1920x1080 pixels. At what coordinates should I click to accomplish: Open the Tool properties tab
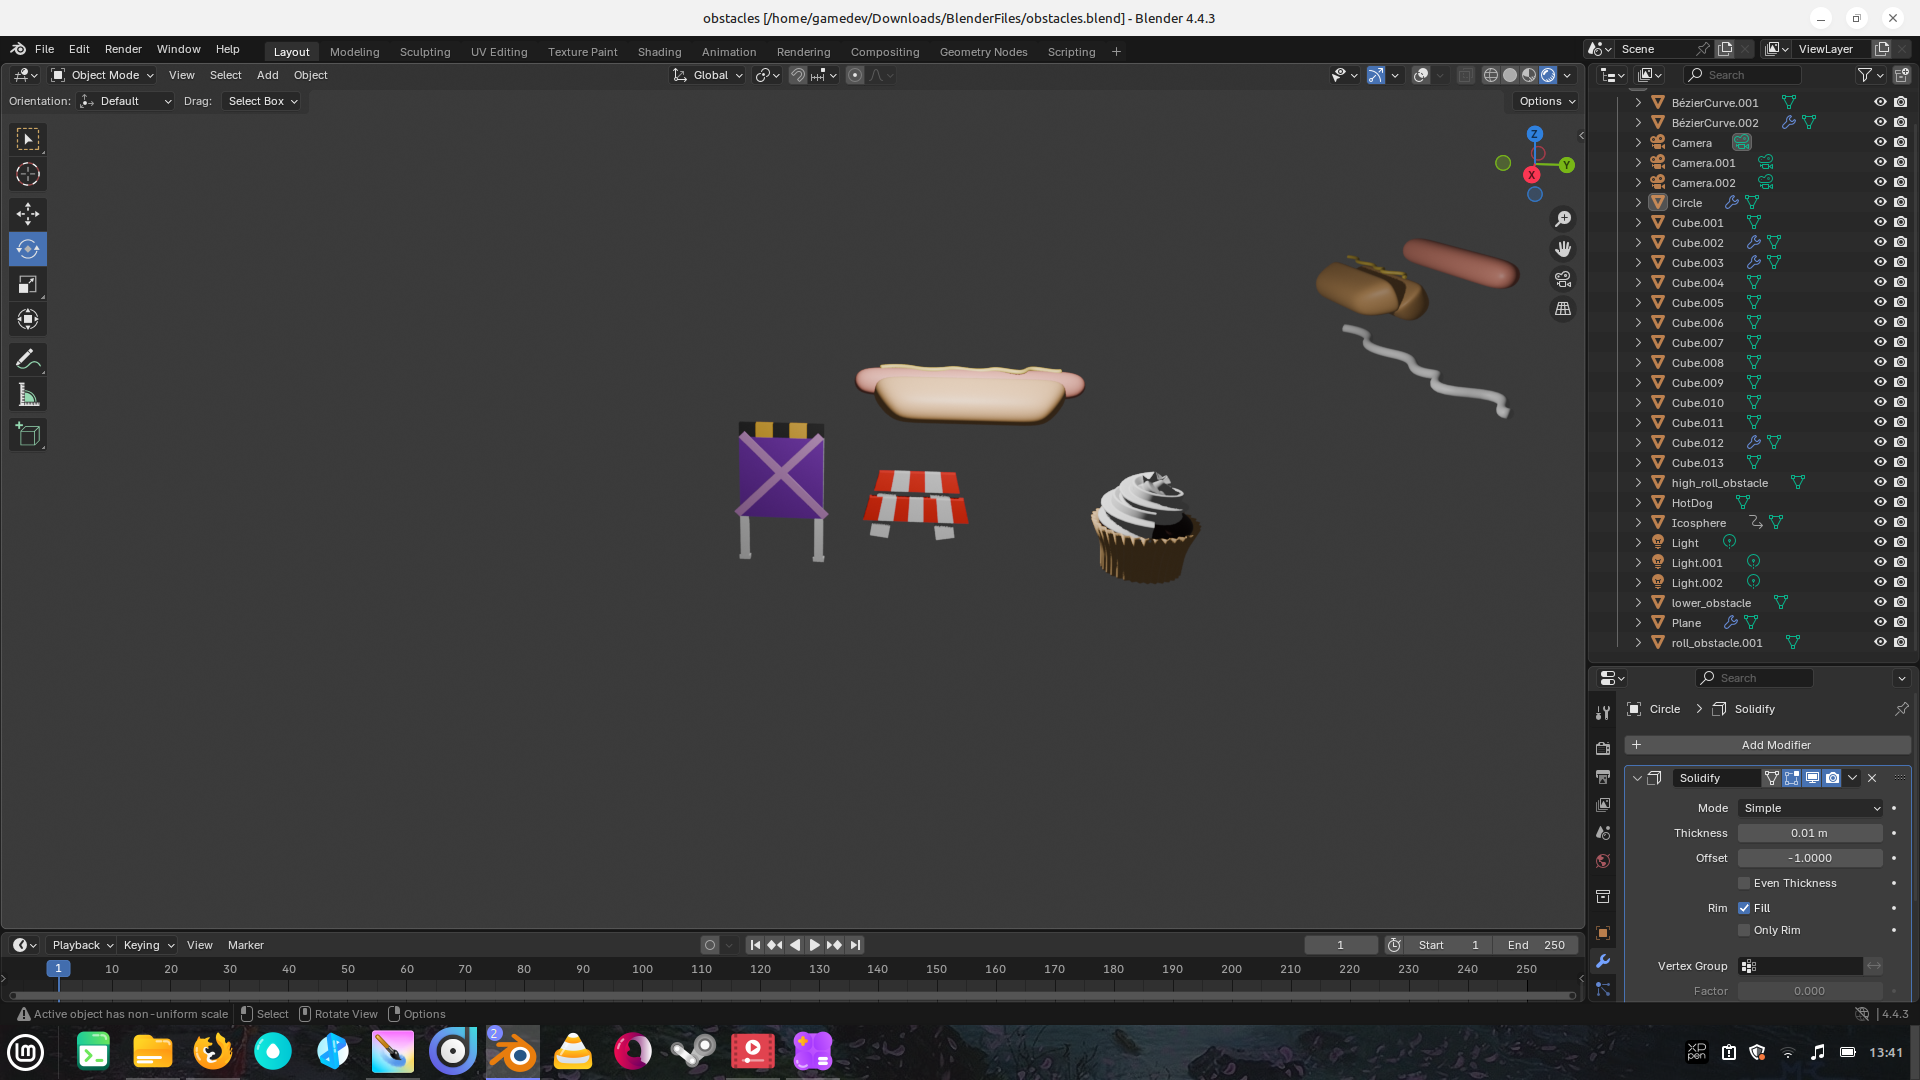pyautogui.click(x=1603, y=713)
